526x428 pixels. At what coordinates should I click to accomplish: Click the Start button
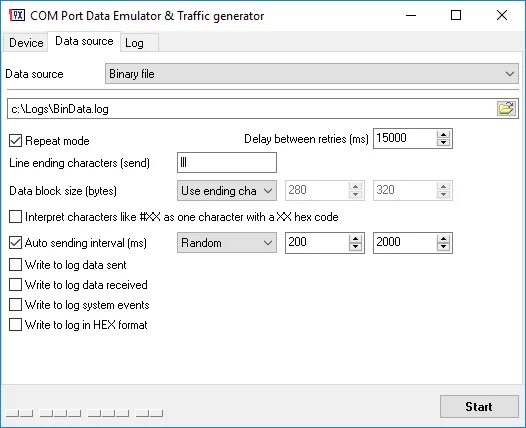pyautogui.click(x=479, y=407)
